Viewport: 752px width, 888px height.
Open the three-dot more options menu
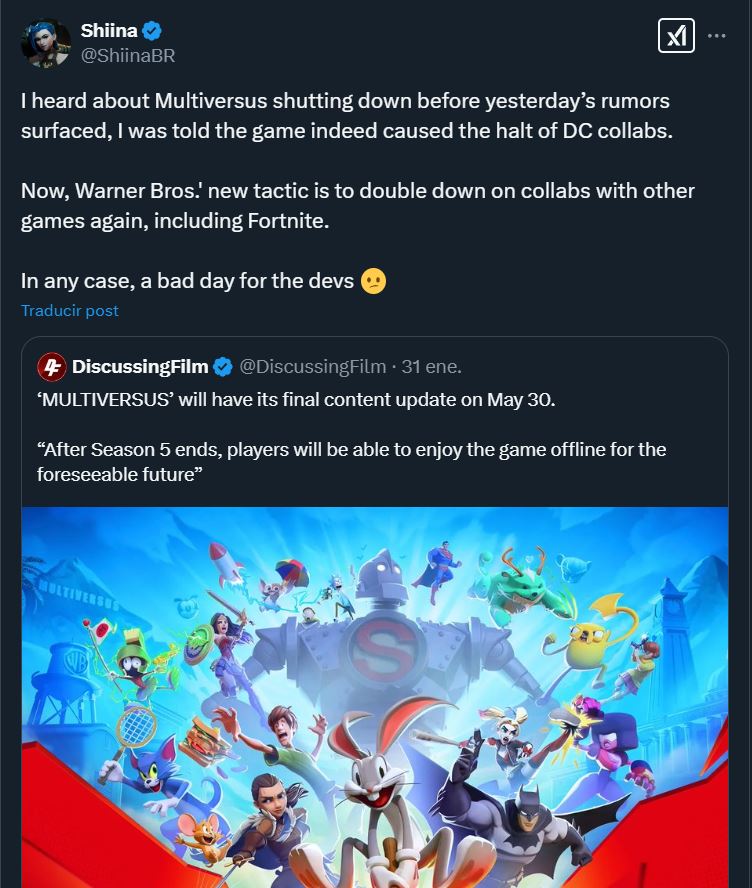716,36
